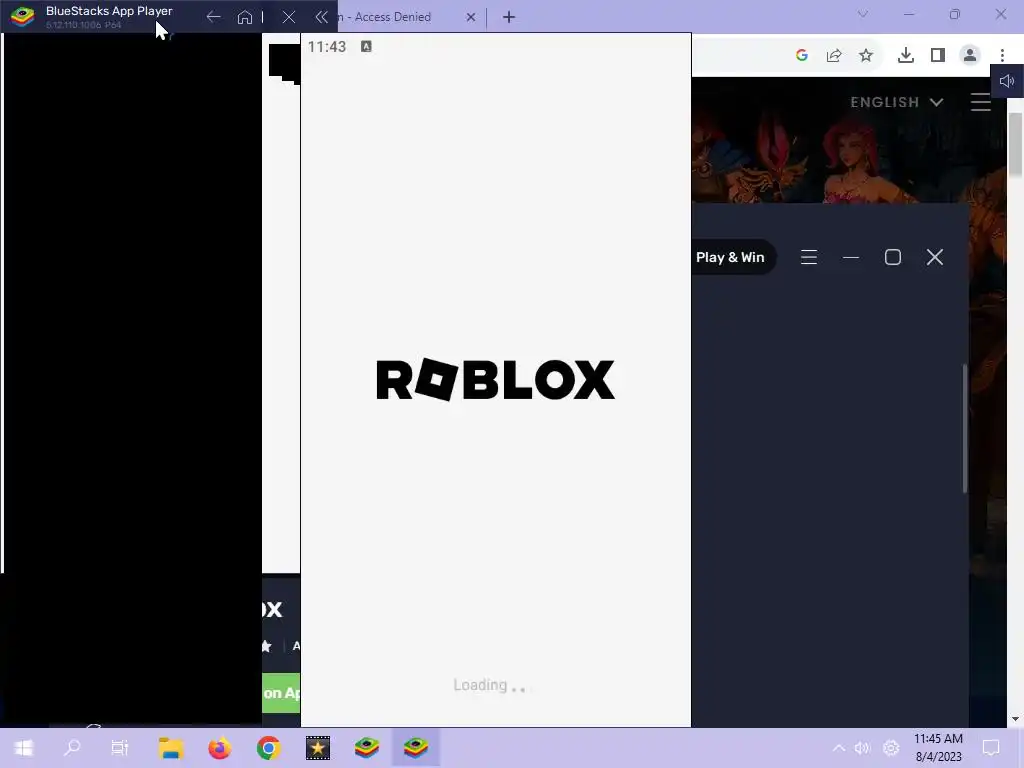1024x768 pixels.
Task: Open Chrome profile avatar
Action: coord(970,56)
